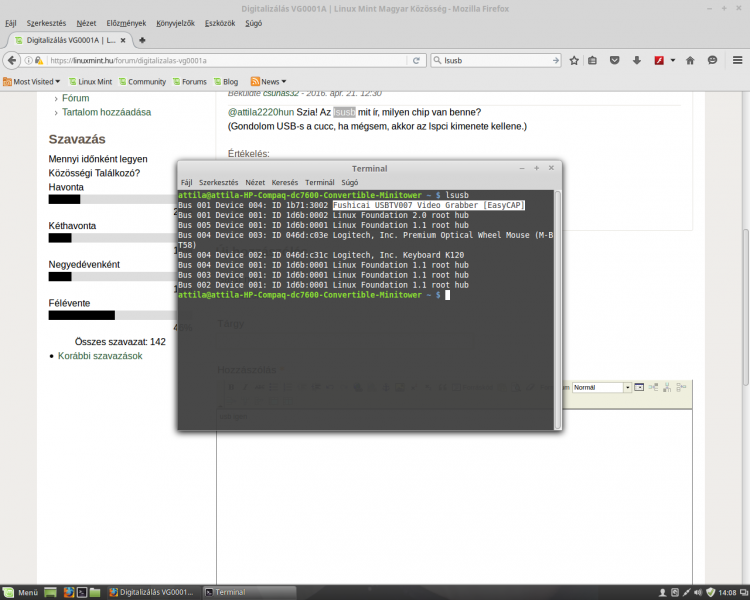Click highlighted Fushicai USBTV007 Video Grabber text
The width and height of the screenshot is (750, 600).
(429, 205)
